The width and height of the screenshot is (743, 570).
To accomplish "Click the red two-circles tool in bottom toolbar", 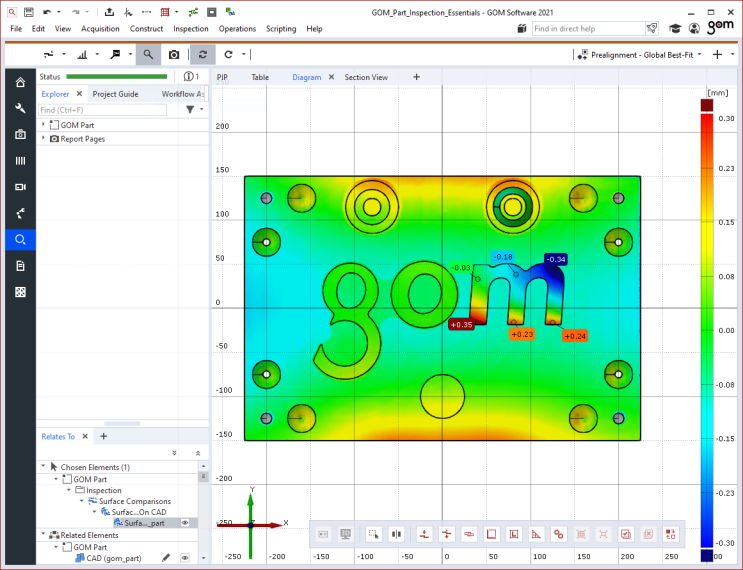I will pyautogui.click(x=559, y=534).
